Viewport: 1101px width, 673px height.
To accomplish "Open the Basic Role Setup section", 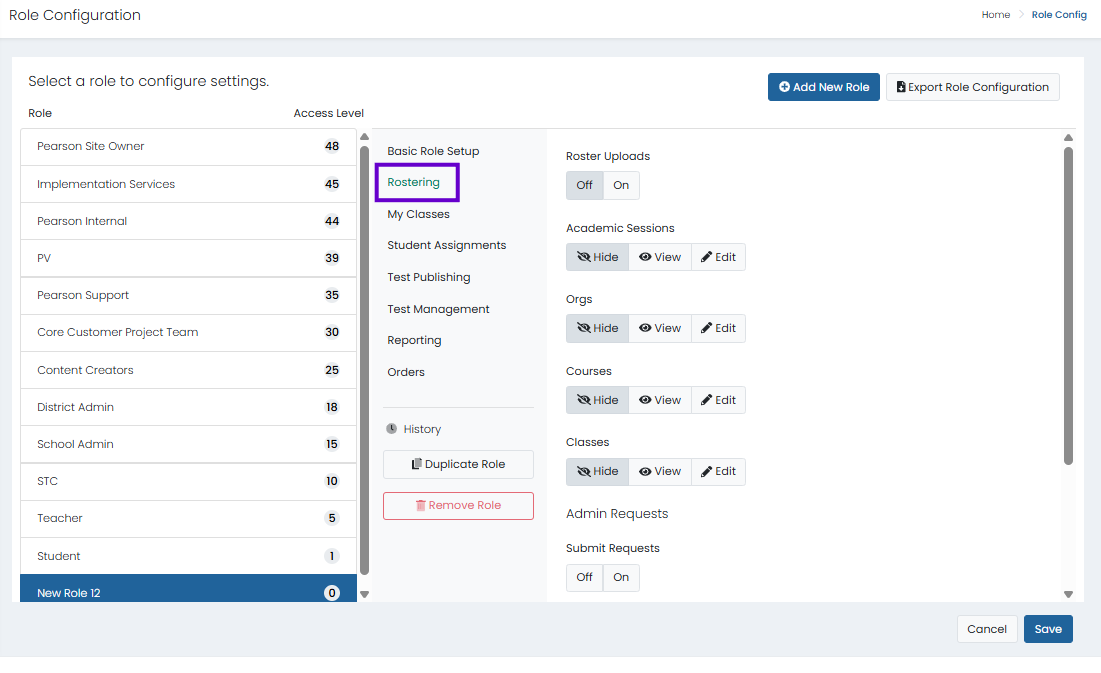I will [433, 151].
